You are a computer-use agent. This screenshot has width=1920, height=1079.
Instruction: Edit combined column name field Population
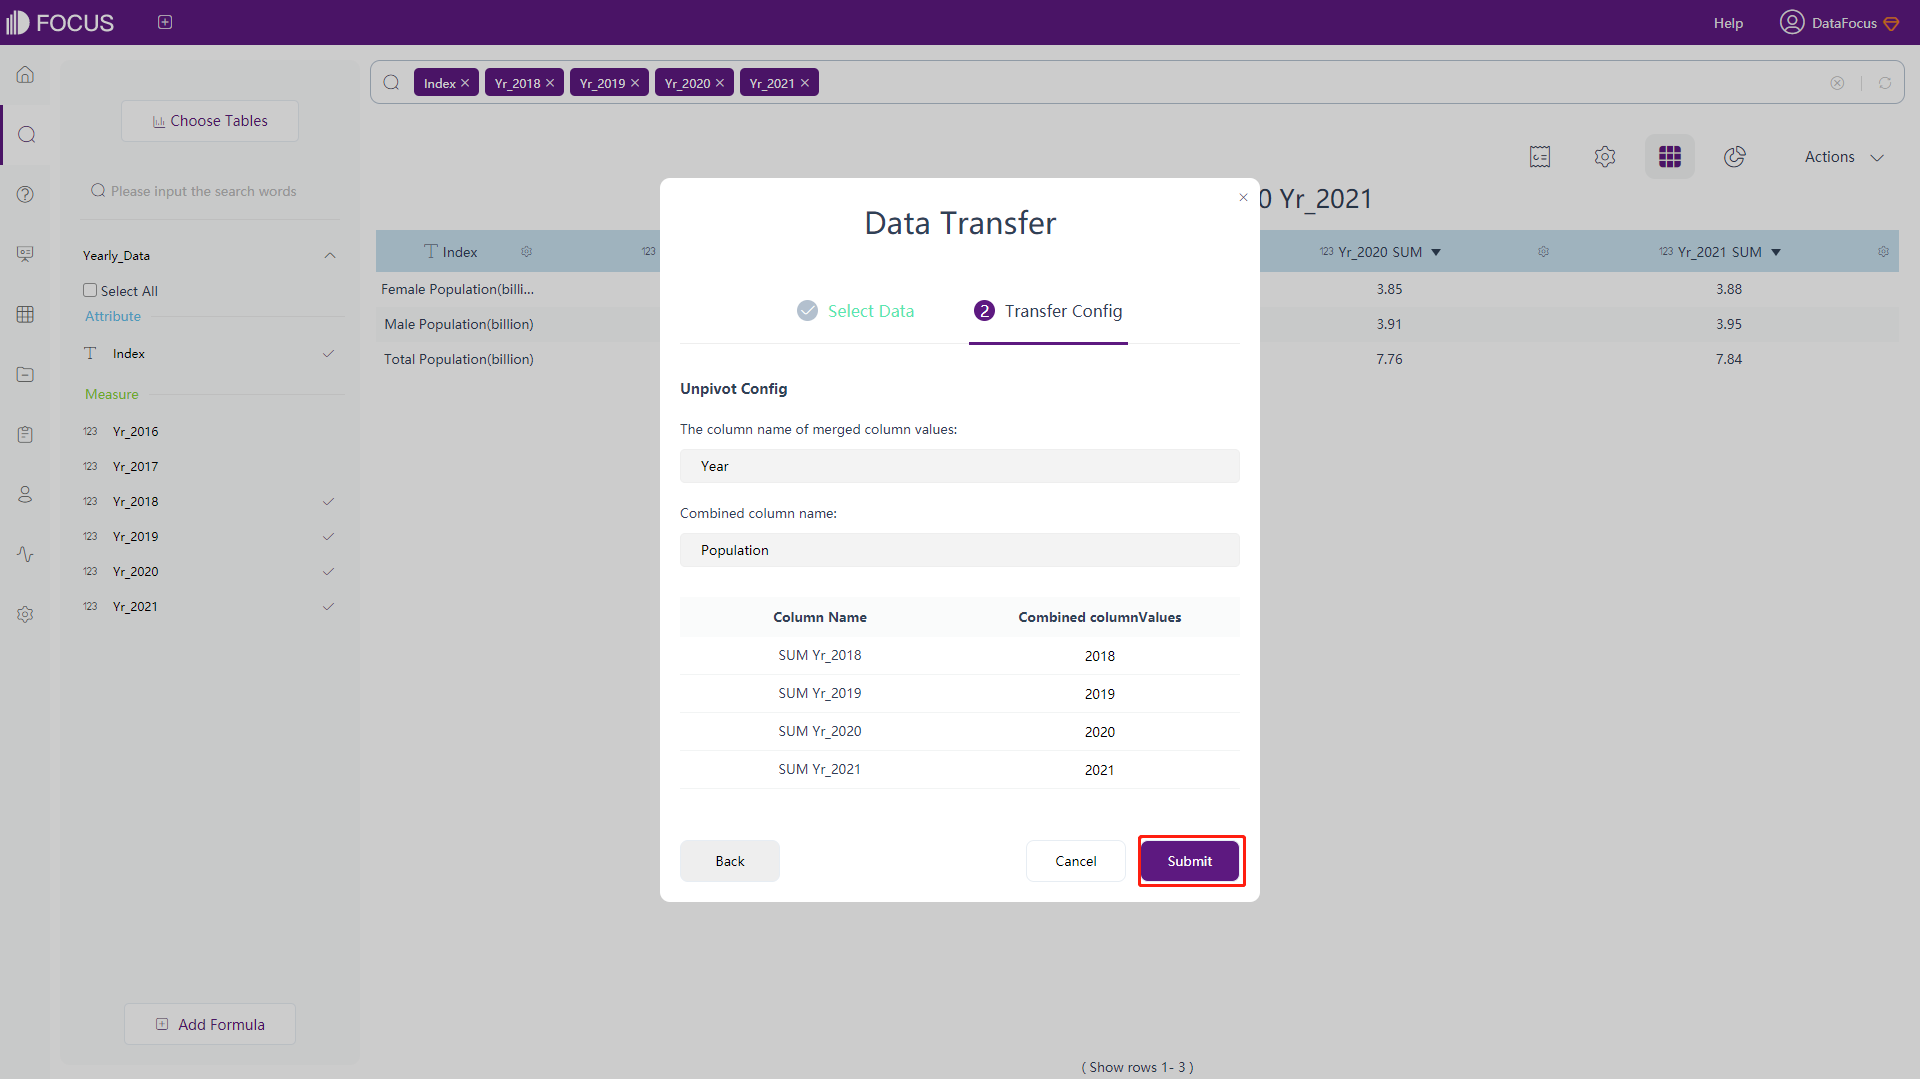(960, 550)
